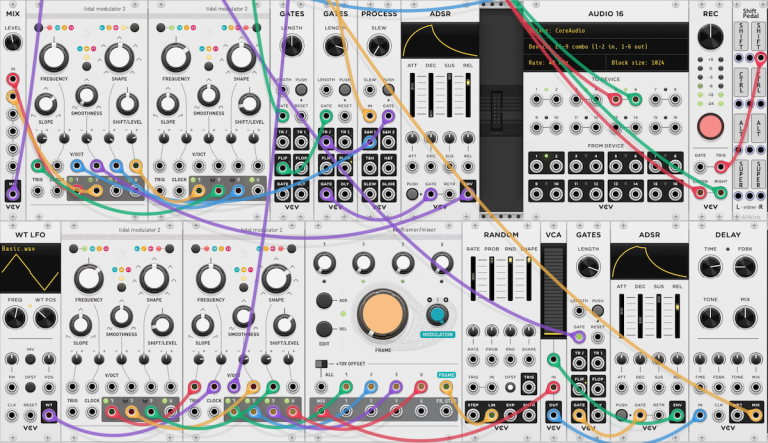Screen dimensions: 768x443
Task: Flip the +10V OFFSET switch on Frames
Action: [x=321, y=364]
